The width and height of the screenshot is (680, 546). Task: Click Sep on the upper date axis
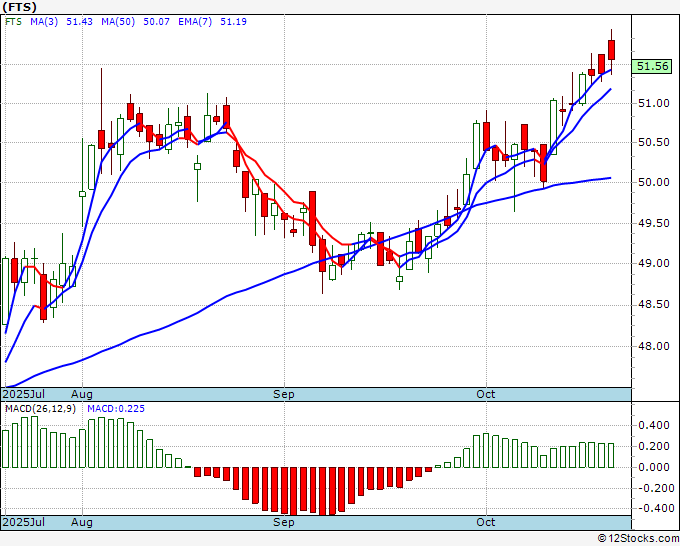[x=284, y=394]
